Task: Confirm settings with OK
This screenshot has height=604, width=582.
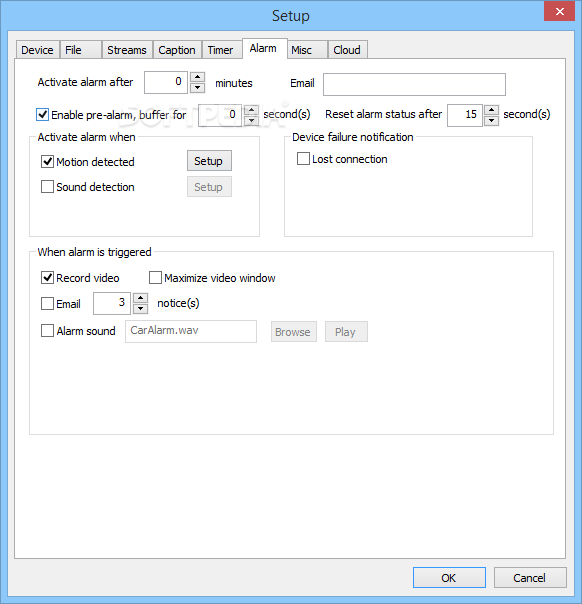Action: [x=449, y=577]
